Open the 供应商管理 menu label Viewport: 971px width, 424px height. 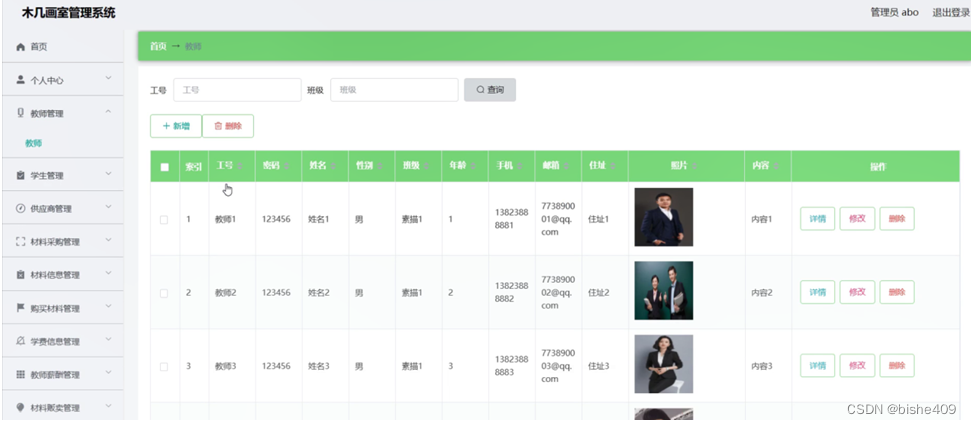point(51,209)
